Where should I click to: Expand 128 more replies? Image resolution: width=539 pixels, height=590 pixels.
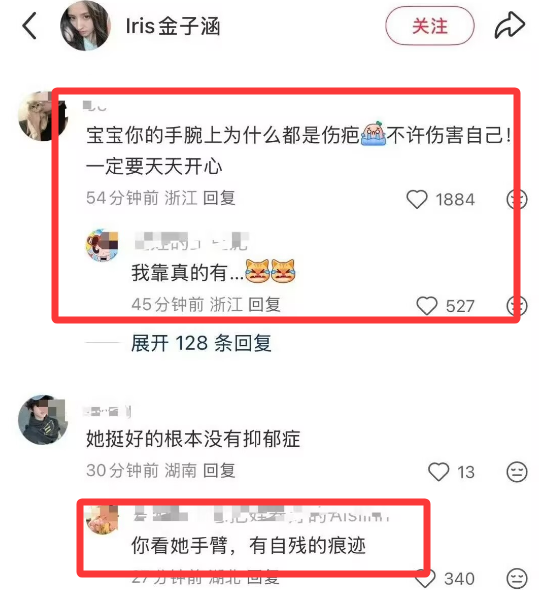pyautogui.click(x=201, y=343)
